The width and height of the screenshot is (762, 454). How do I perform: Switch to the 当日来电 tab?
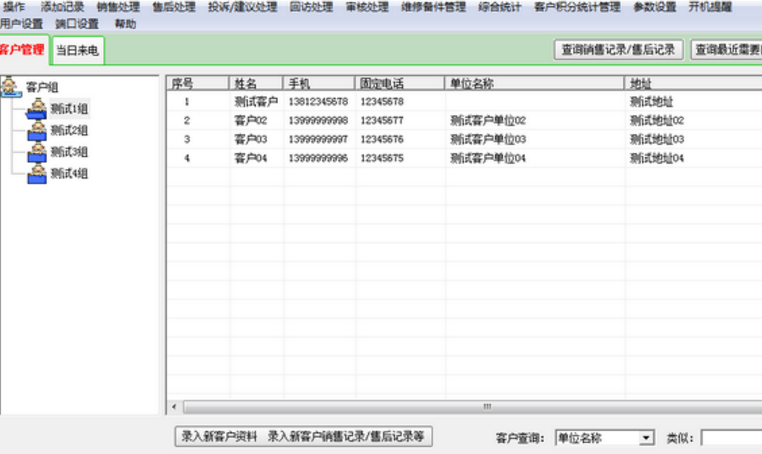[x=77, y=50]
